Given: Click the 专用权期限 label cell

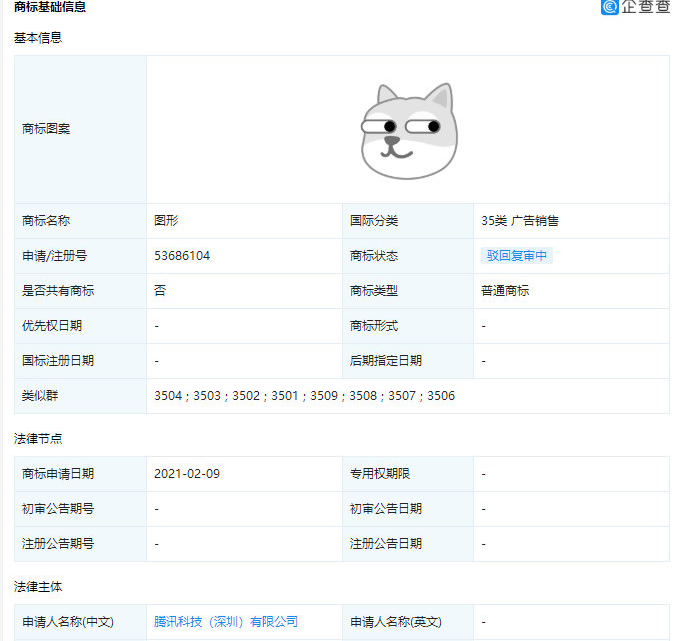Looking at the screenshot, I should (408, 474).
